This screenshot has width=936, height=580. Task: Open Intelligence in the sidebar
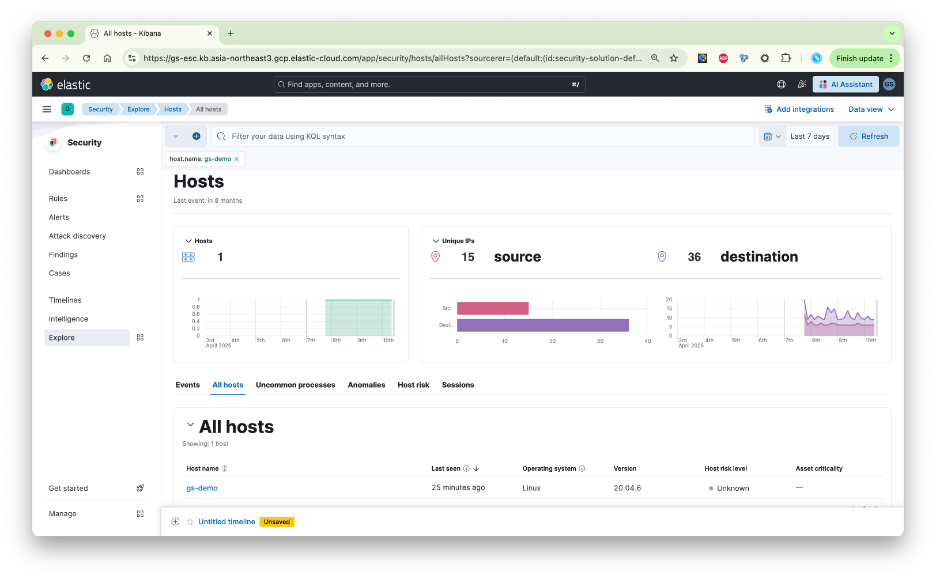[x=69, y=319]
